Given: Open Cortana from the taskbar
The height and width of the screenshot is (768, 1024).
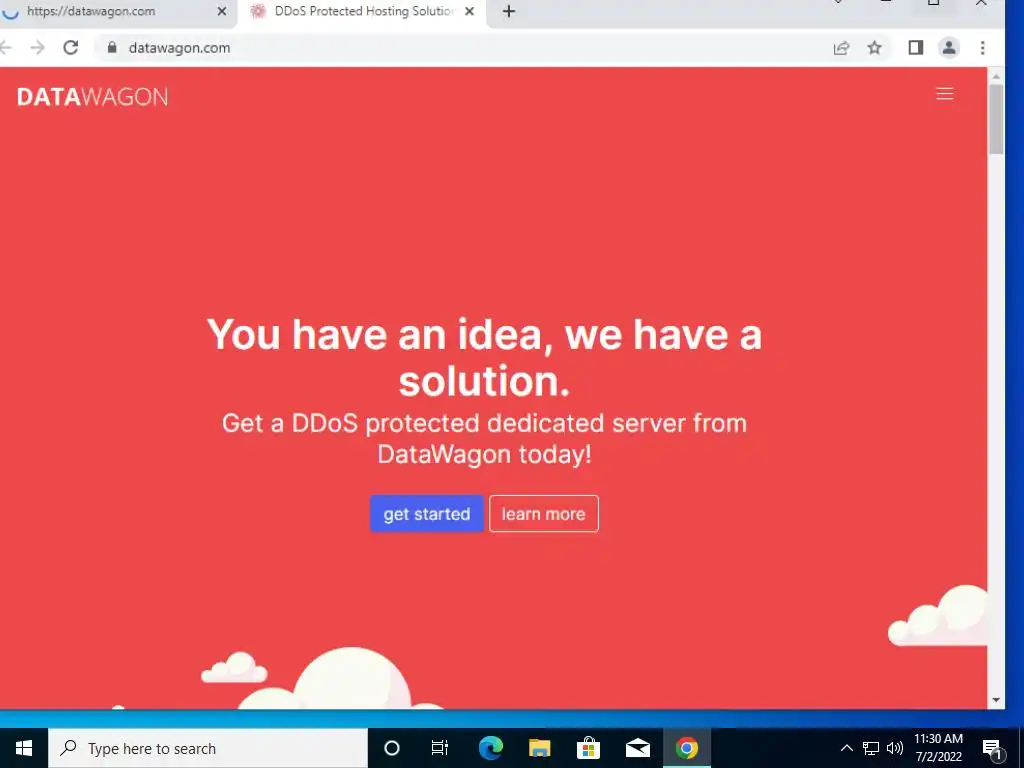Looking at the screenshot, I should click(391, 748).
